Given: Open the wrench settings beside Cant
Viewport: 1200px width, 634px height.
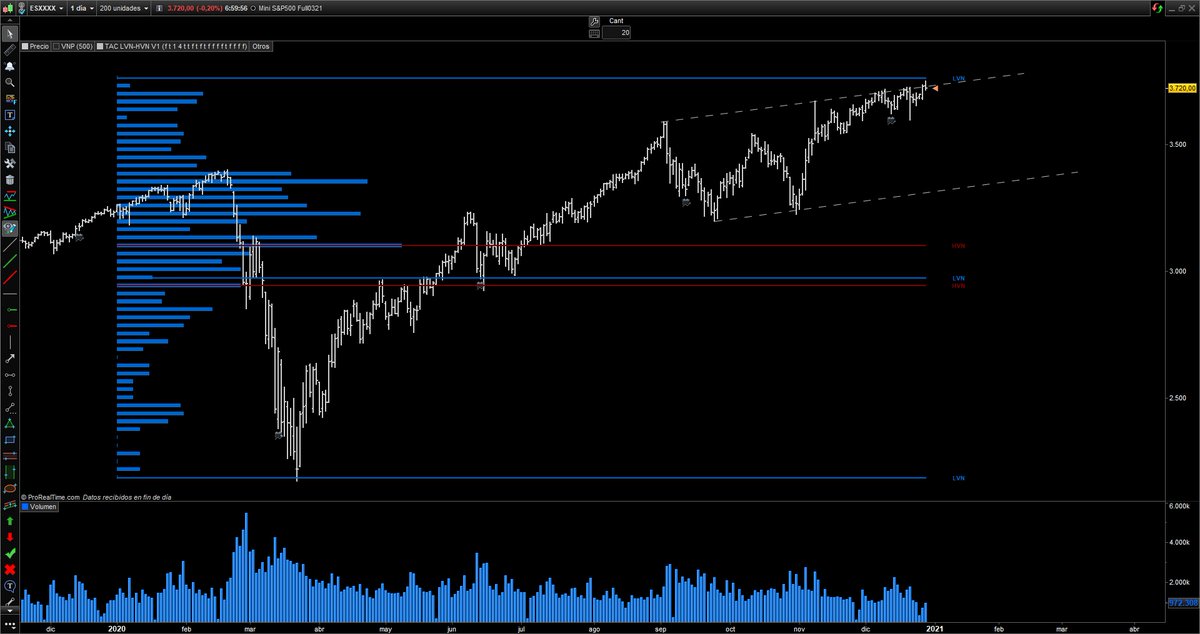Looking at the screenshot, I should click(592, 20).
